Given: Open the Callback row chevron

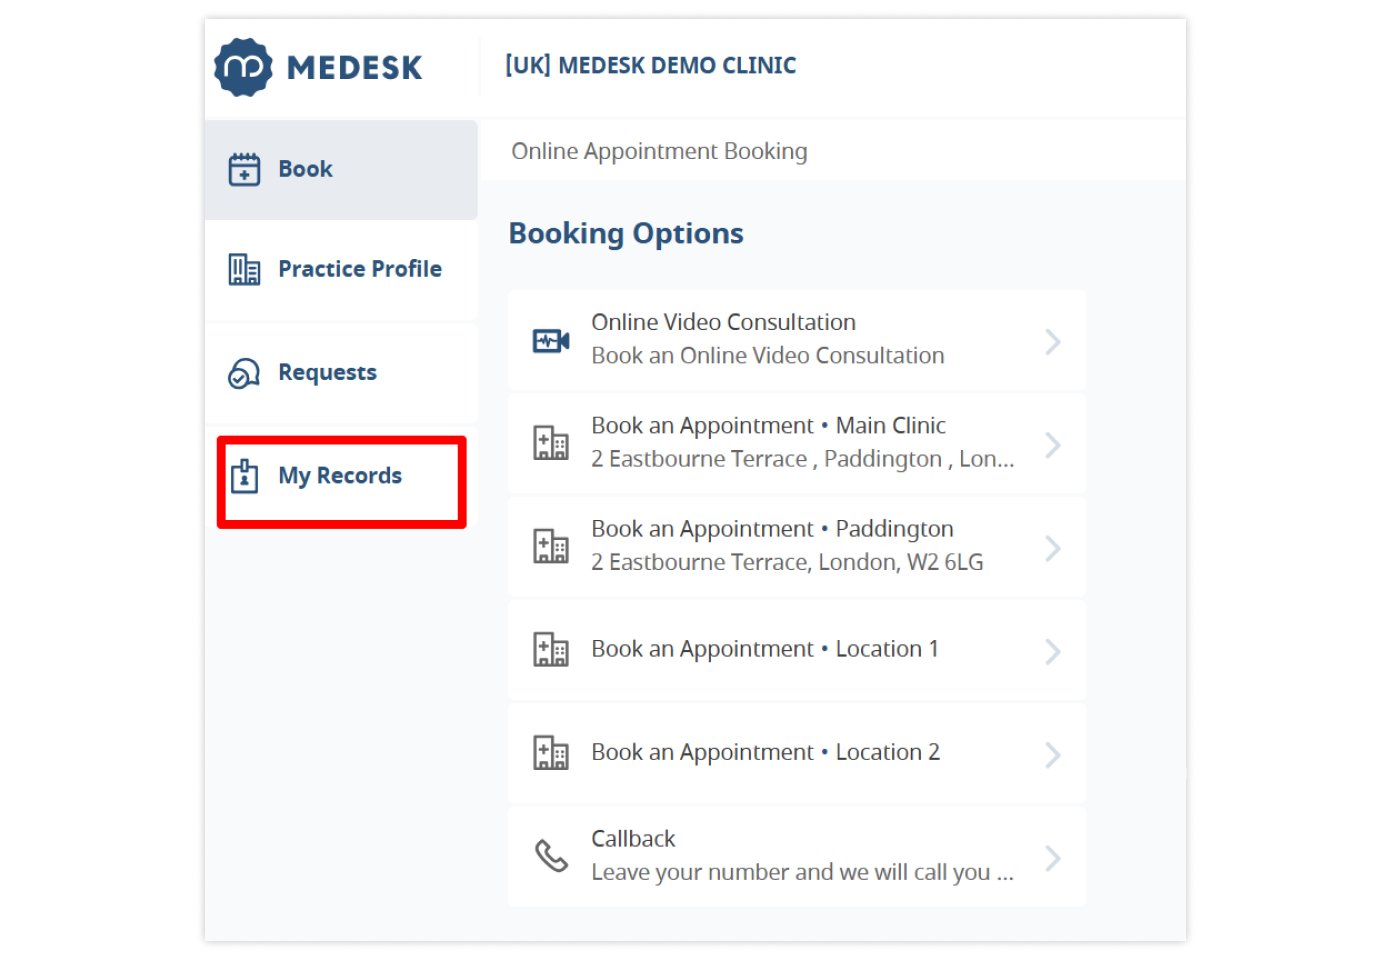Looking at the screenshot, I should [1053, 858].
